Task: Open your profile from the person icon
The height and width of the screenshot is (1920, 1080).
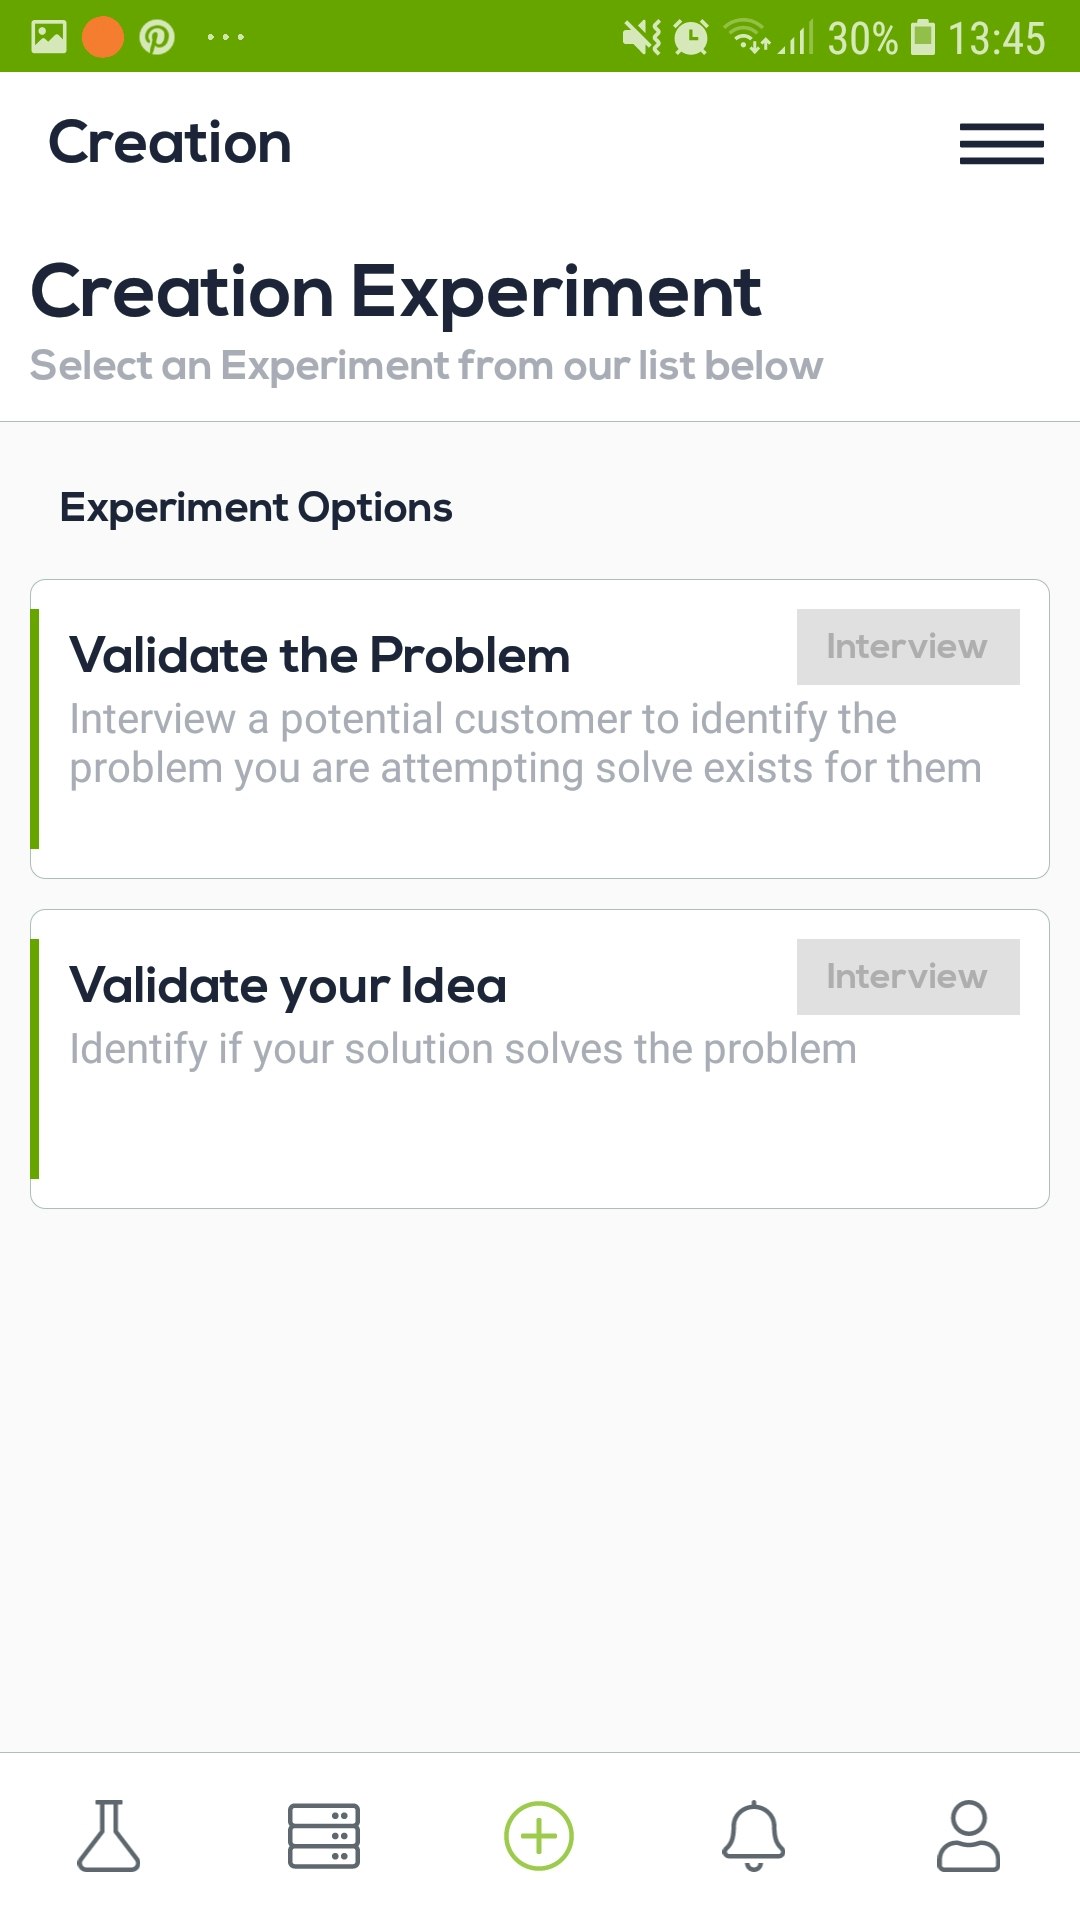Action: 968,1835
